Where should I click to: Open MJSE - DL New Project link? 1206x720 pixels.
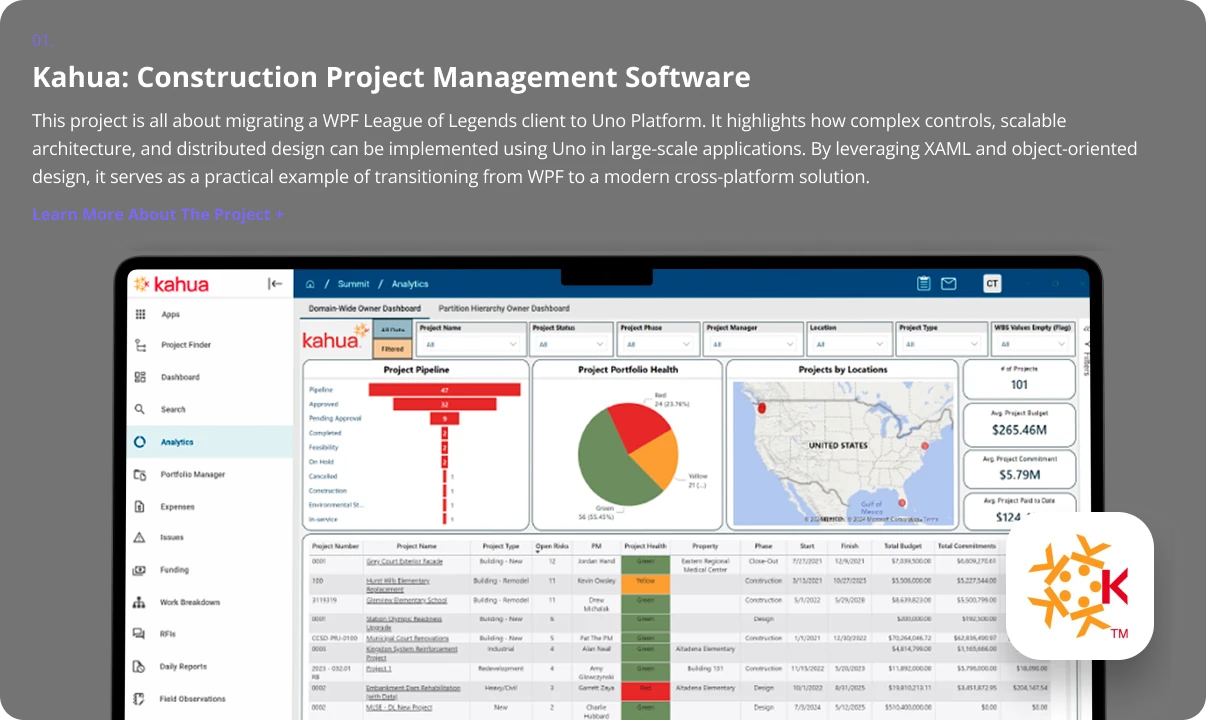399,707
